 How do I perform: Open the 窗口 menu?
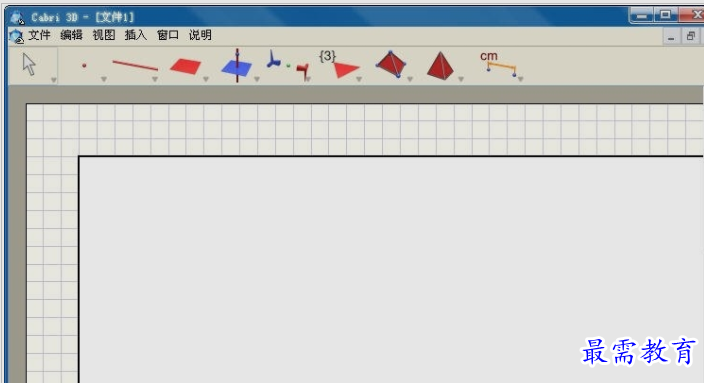[x=168, y=35]
